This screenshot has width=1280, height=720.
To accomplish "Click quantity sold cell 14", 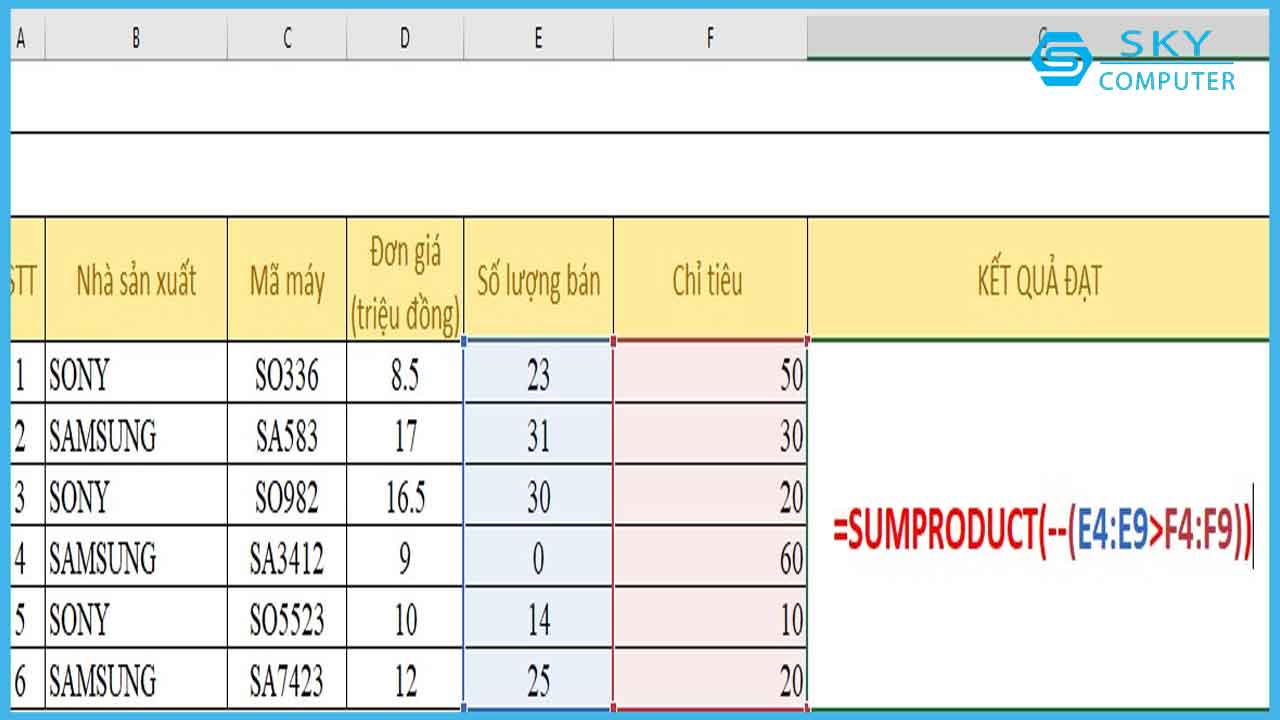I will tap(539, 619).
